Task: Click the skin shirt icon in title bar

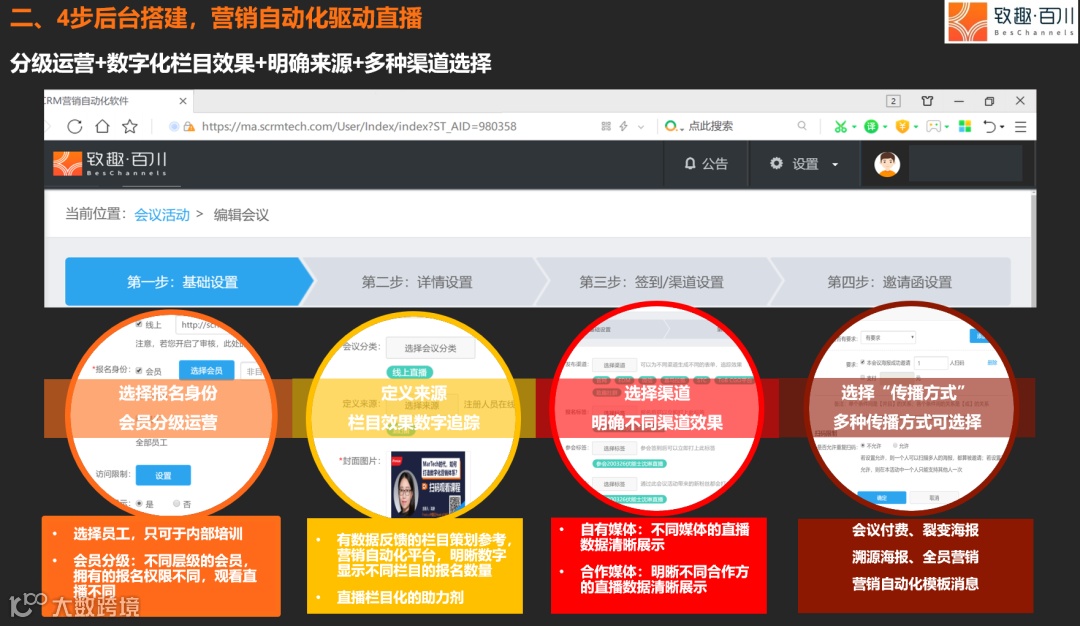Action: (928, 101)
